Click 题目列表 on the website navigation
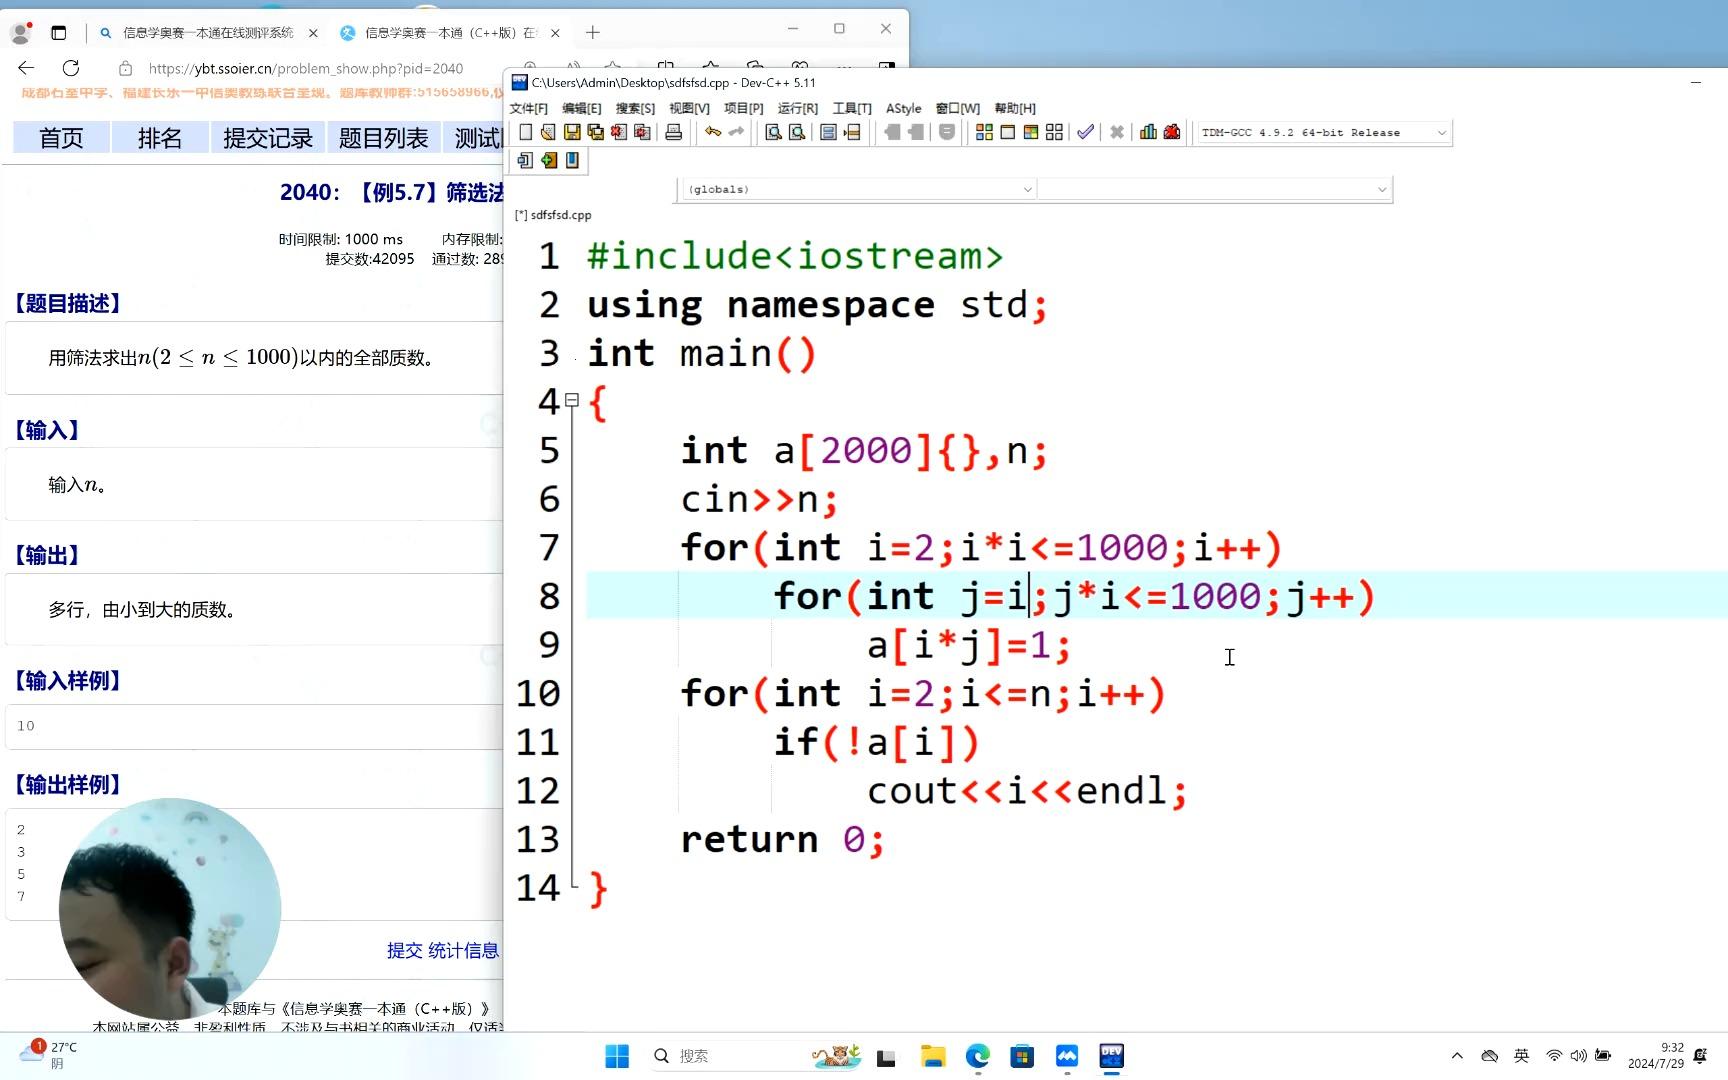 pos(384,137)
